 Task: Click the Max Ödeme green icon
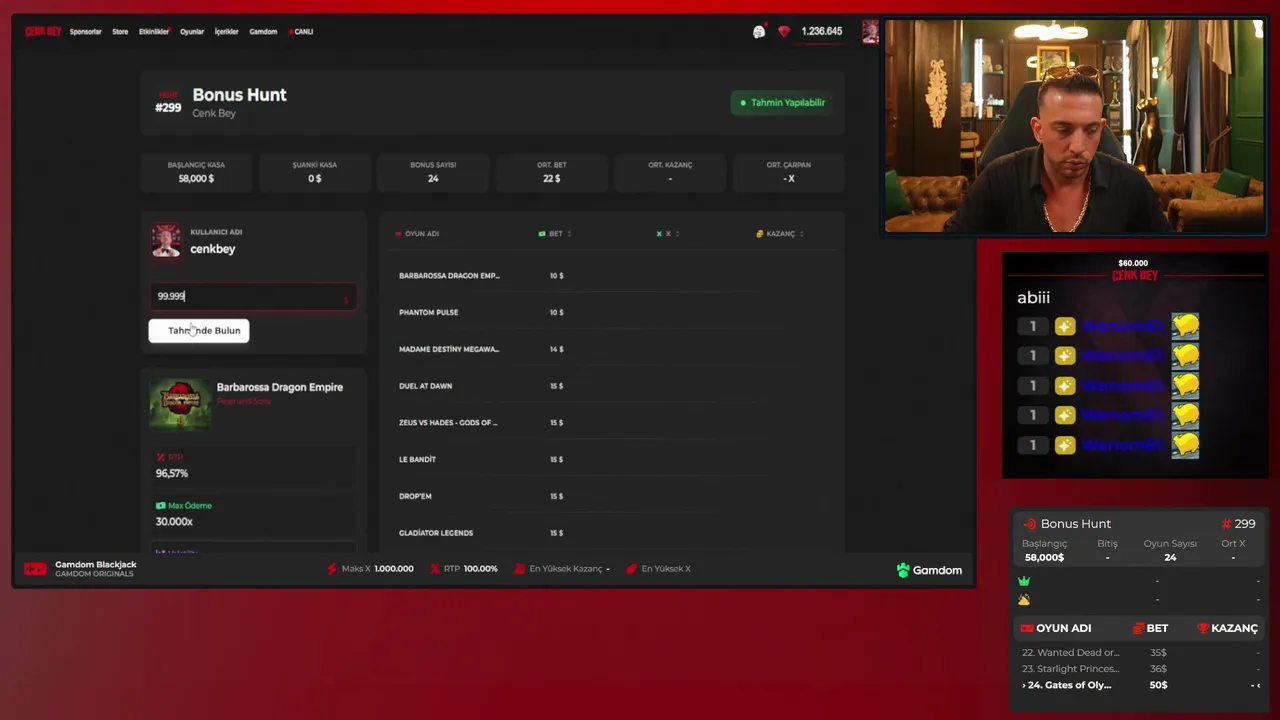tap(160, 506)
